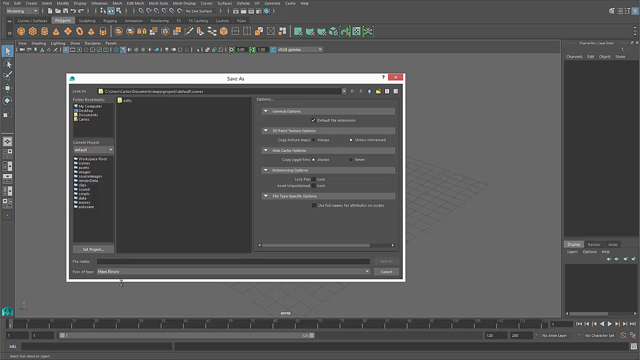
Task: Collapse the Disk Cache Options section
Action: coord(266,150)
